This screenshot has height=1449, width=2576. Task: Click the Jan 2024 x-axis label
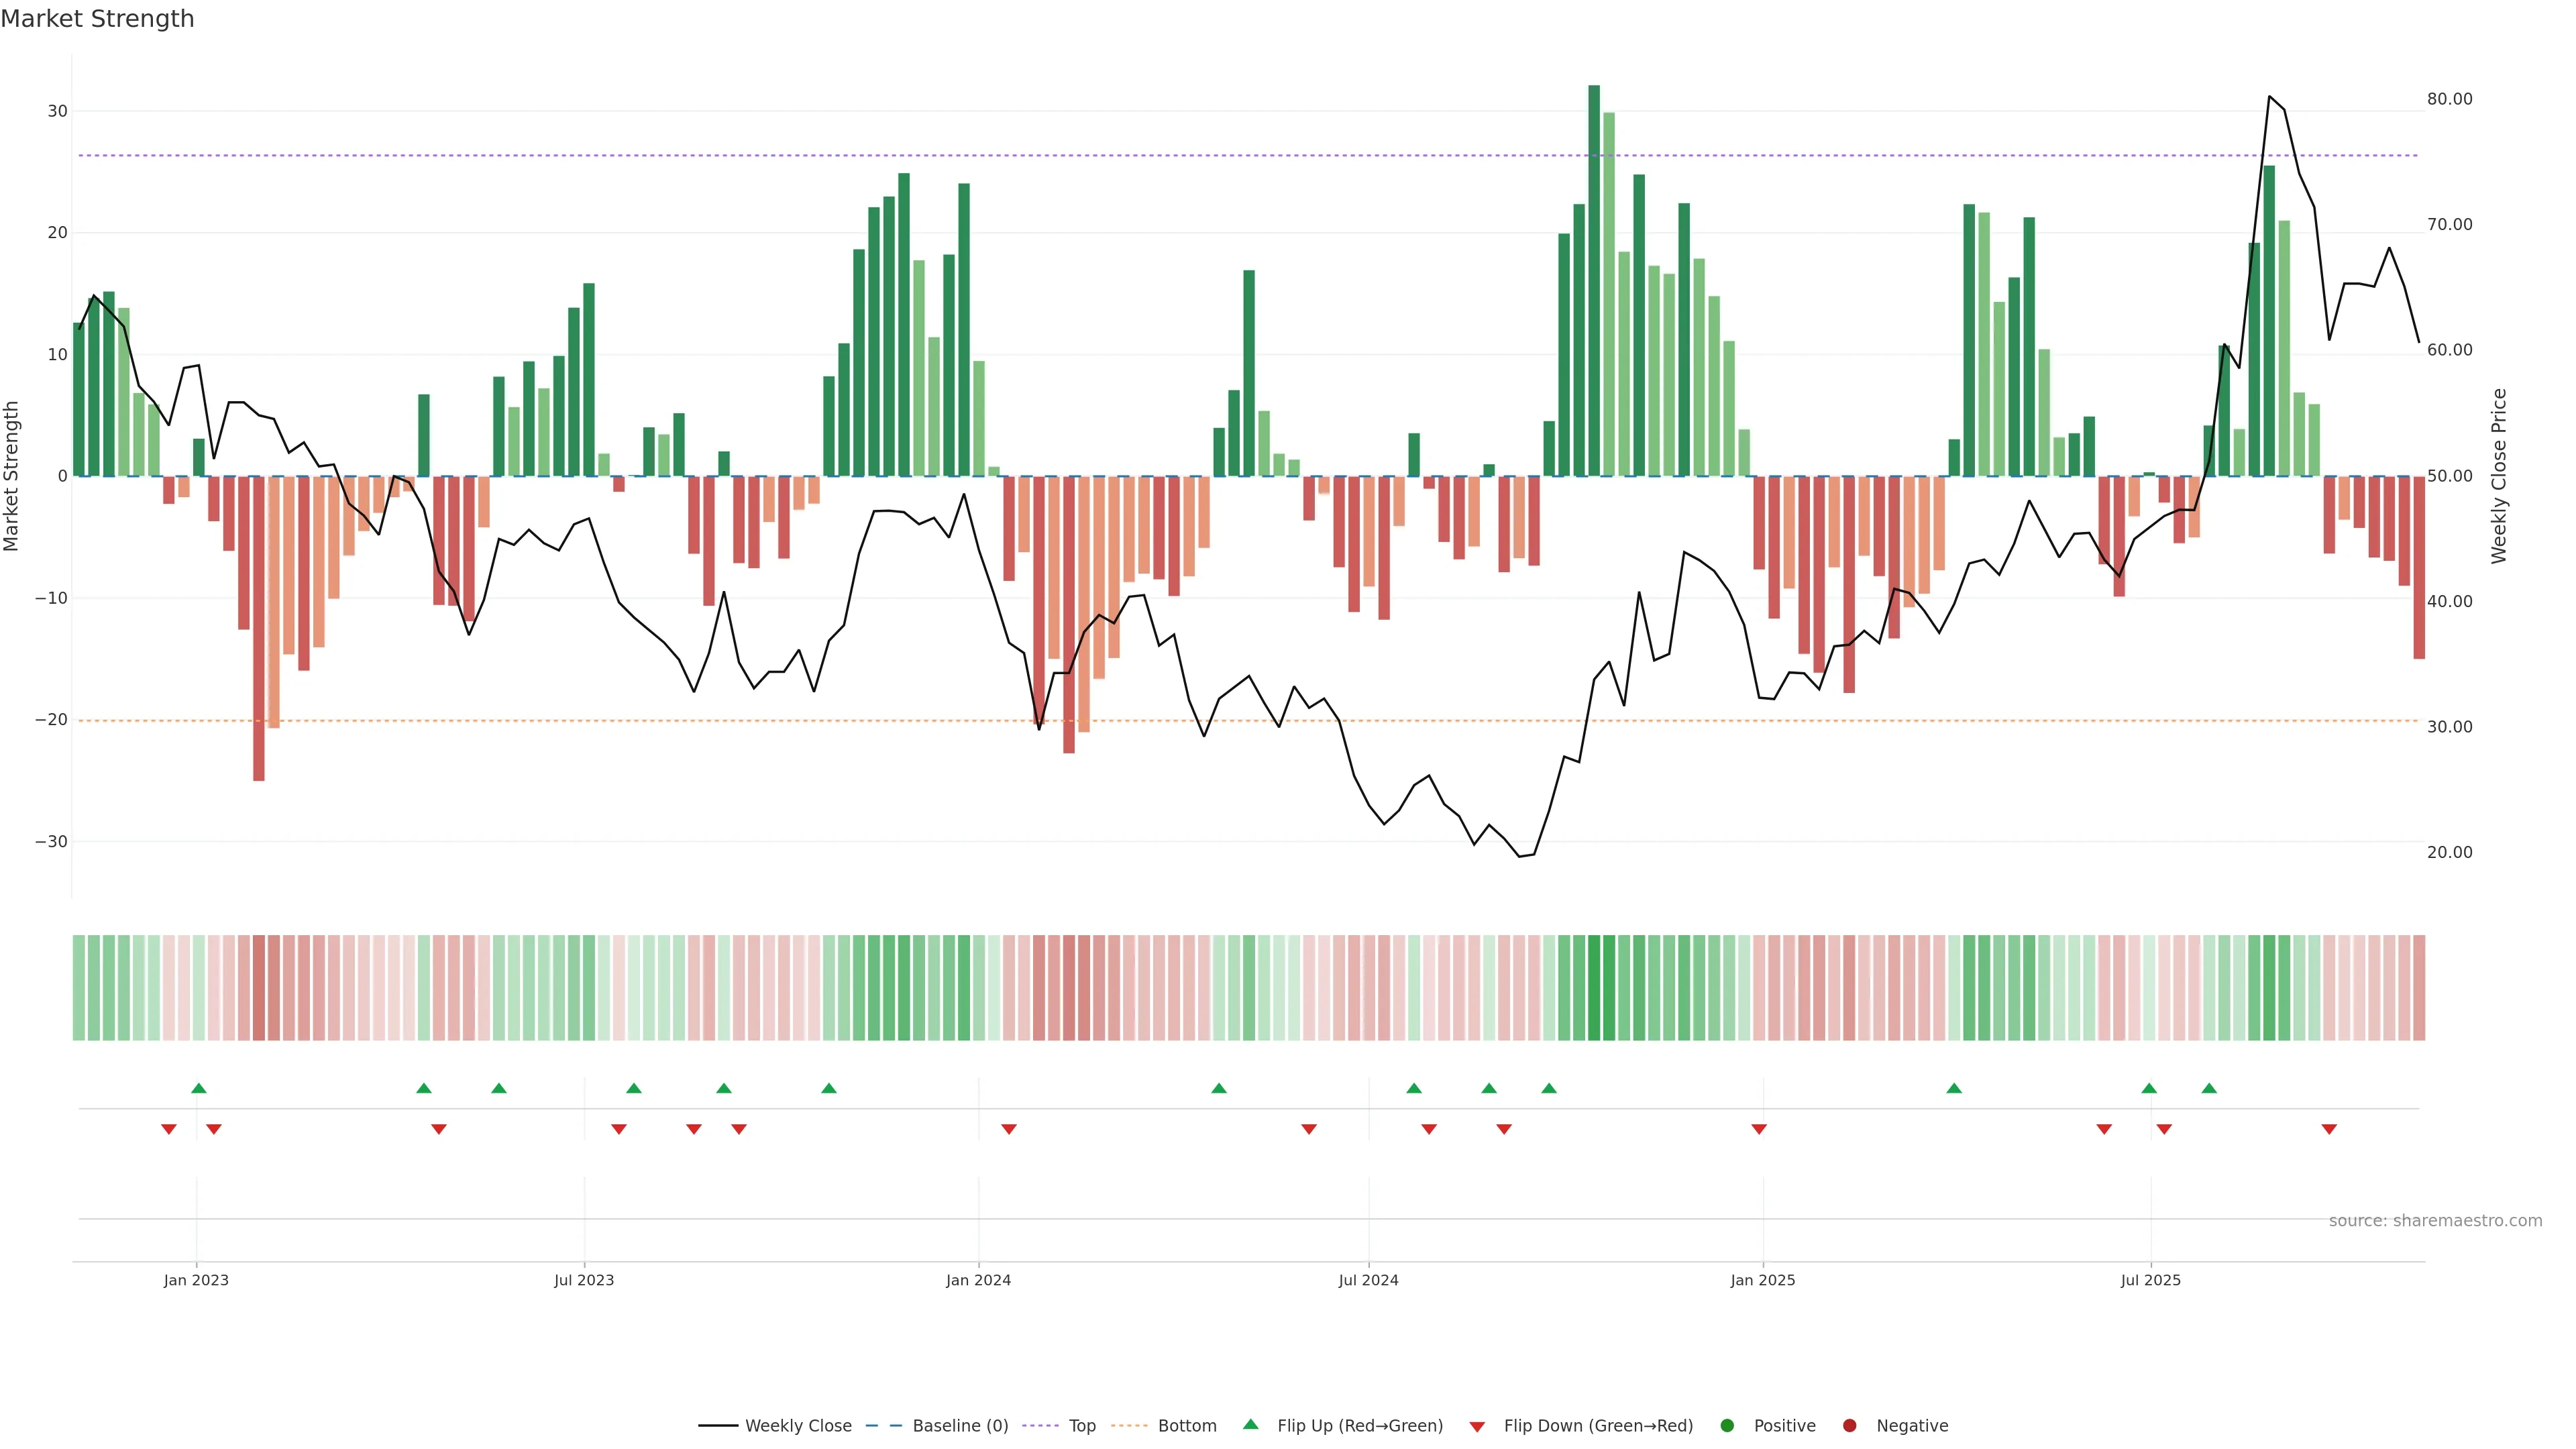[978, 1280]
